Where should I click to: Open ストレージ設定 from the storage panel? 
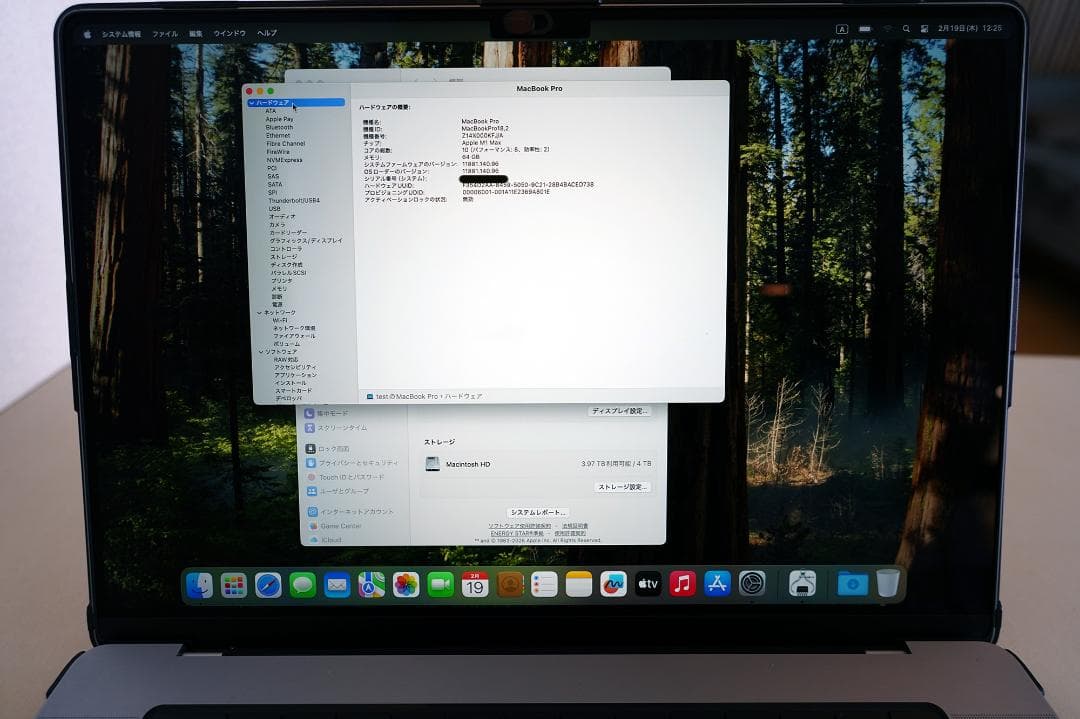coord(623,488)
